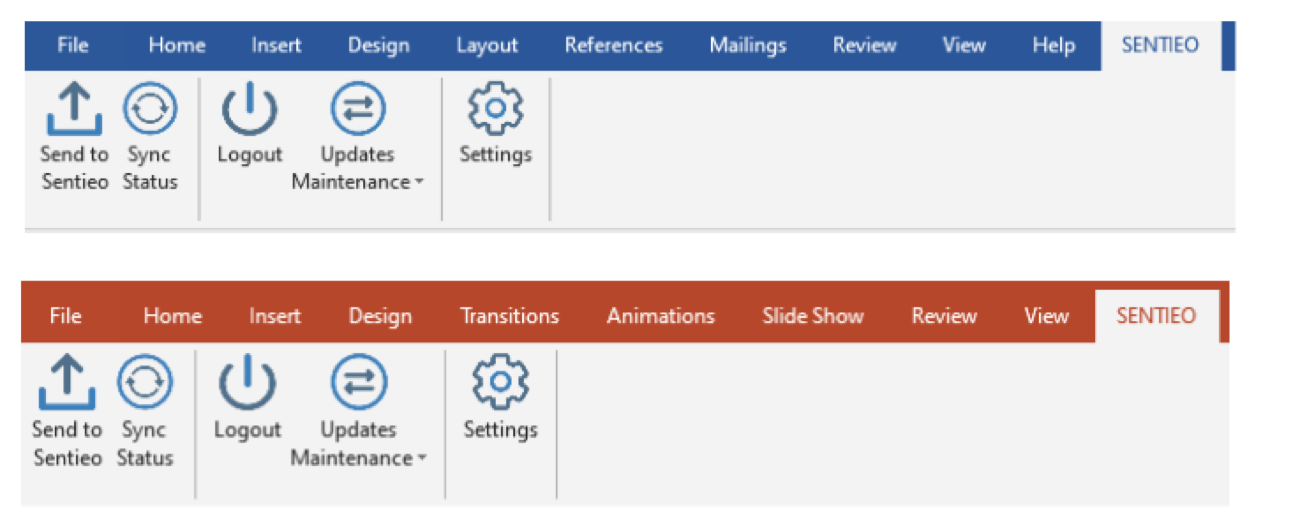Click Sync Status icon in Word ribbon

[x=150, y=109]
